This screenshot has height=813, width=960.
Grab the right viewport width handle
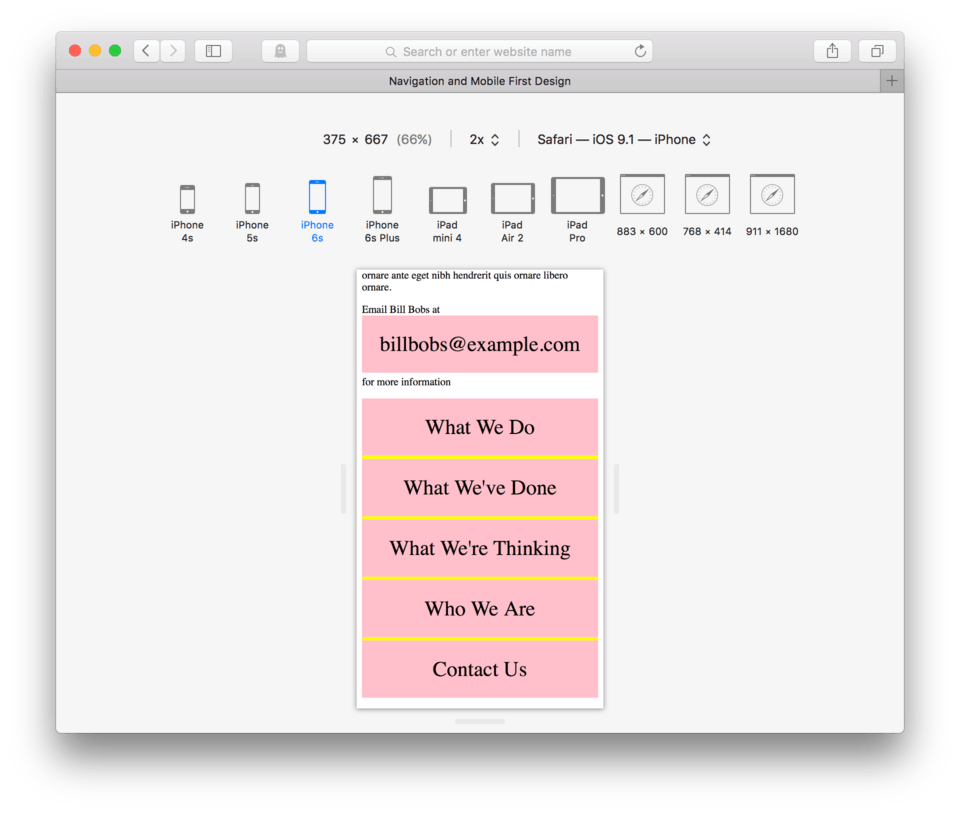617,489
